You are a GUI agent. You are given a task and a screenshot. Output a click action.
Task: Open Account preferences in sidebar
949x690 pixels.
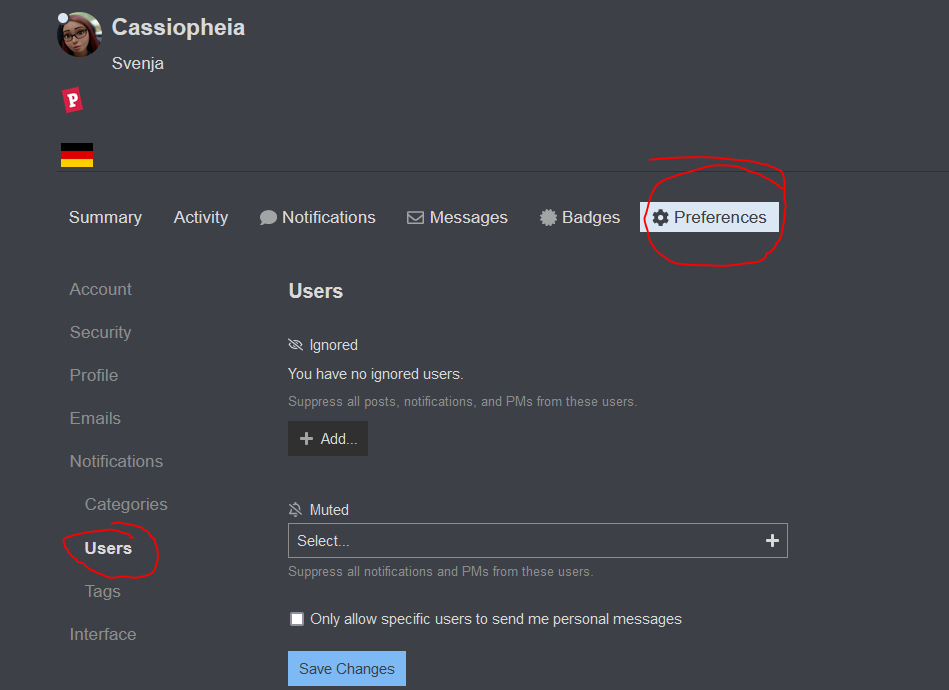(100, 289)
